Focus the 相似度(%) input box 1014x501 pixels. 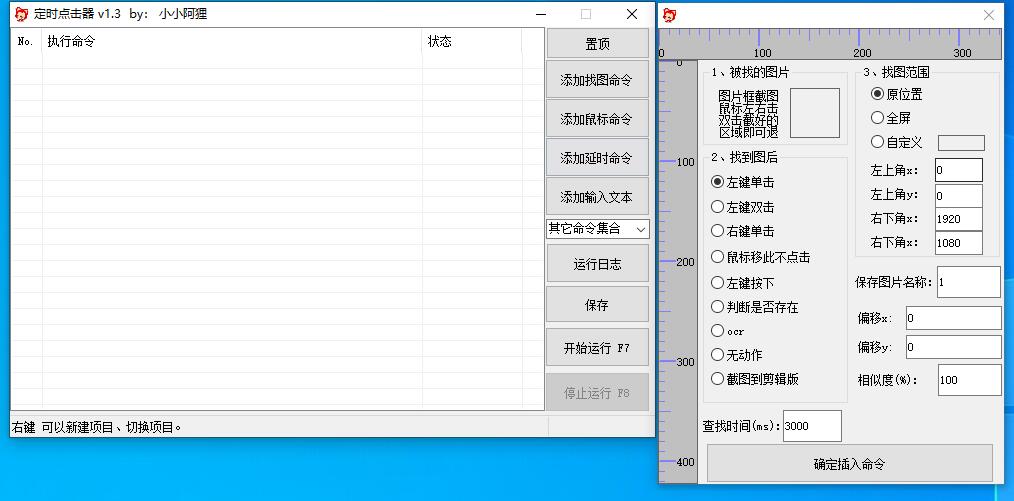968,380
